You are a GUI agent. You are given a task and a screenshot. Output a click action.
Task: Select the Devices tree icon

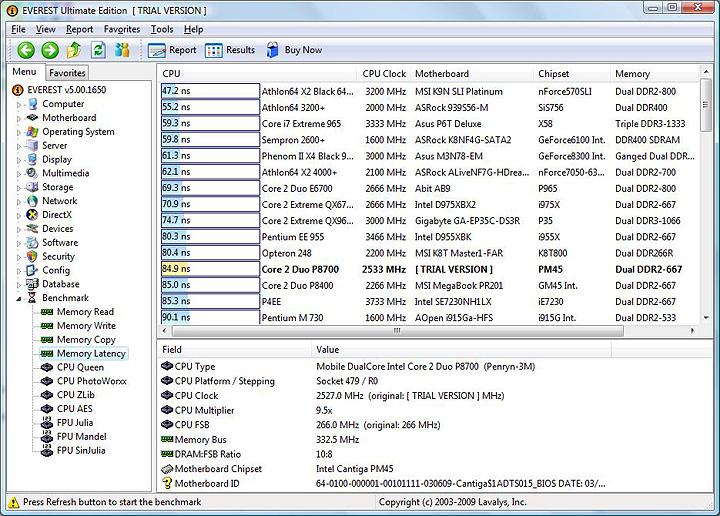coord(32,229)
